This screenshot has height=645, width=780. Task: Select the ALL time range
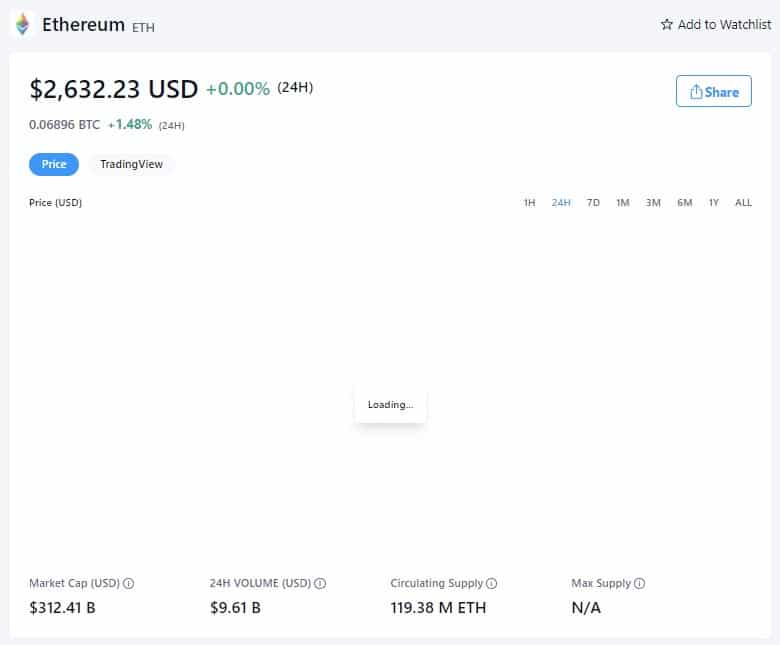(x=743, y=202)
